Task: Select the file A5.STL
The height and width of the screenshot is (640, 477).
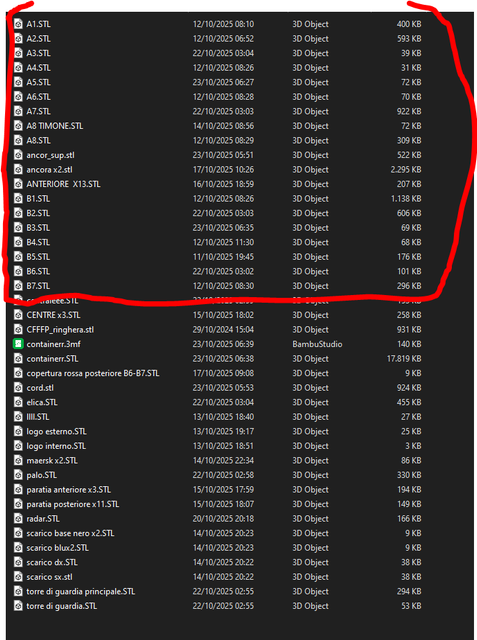Action: (39, 82)
